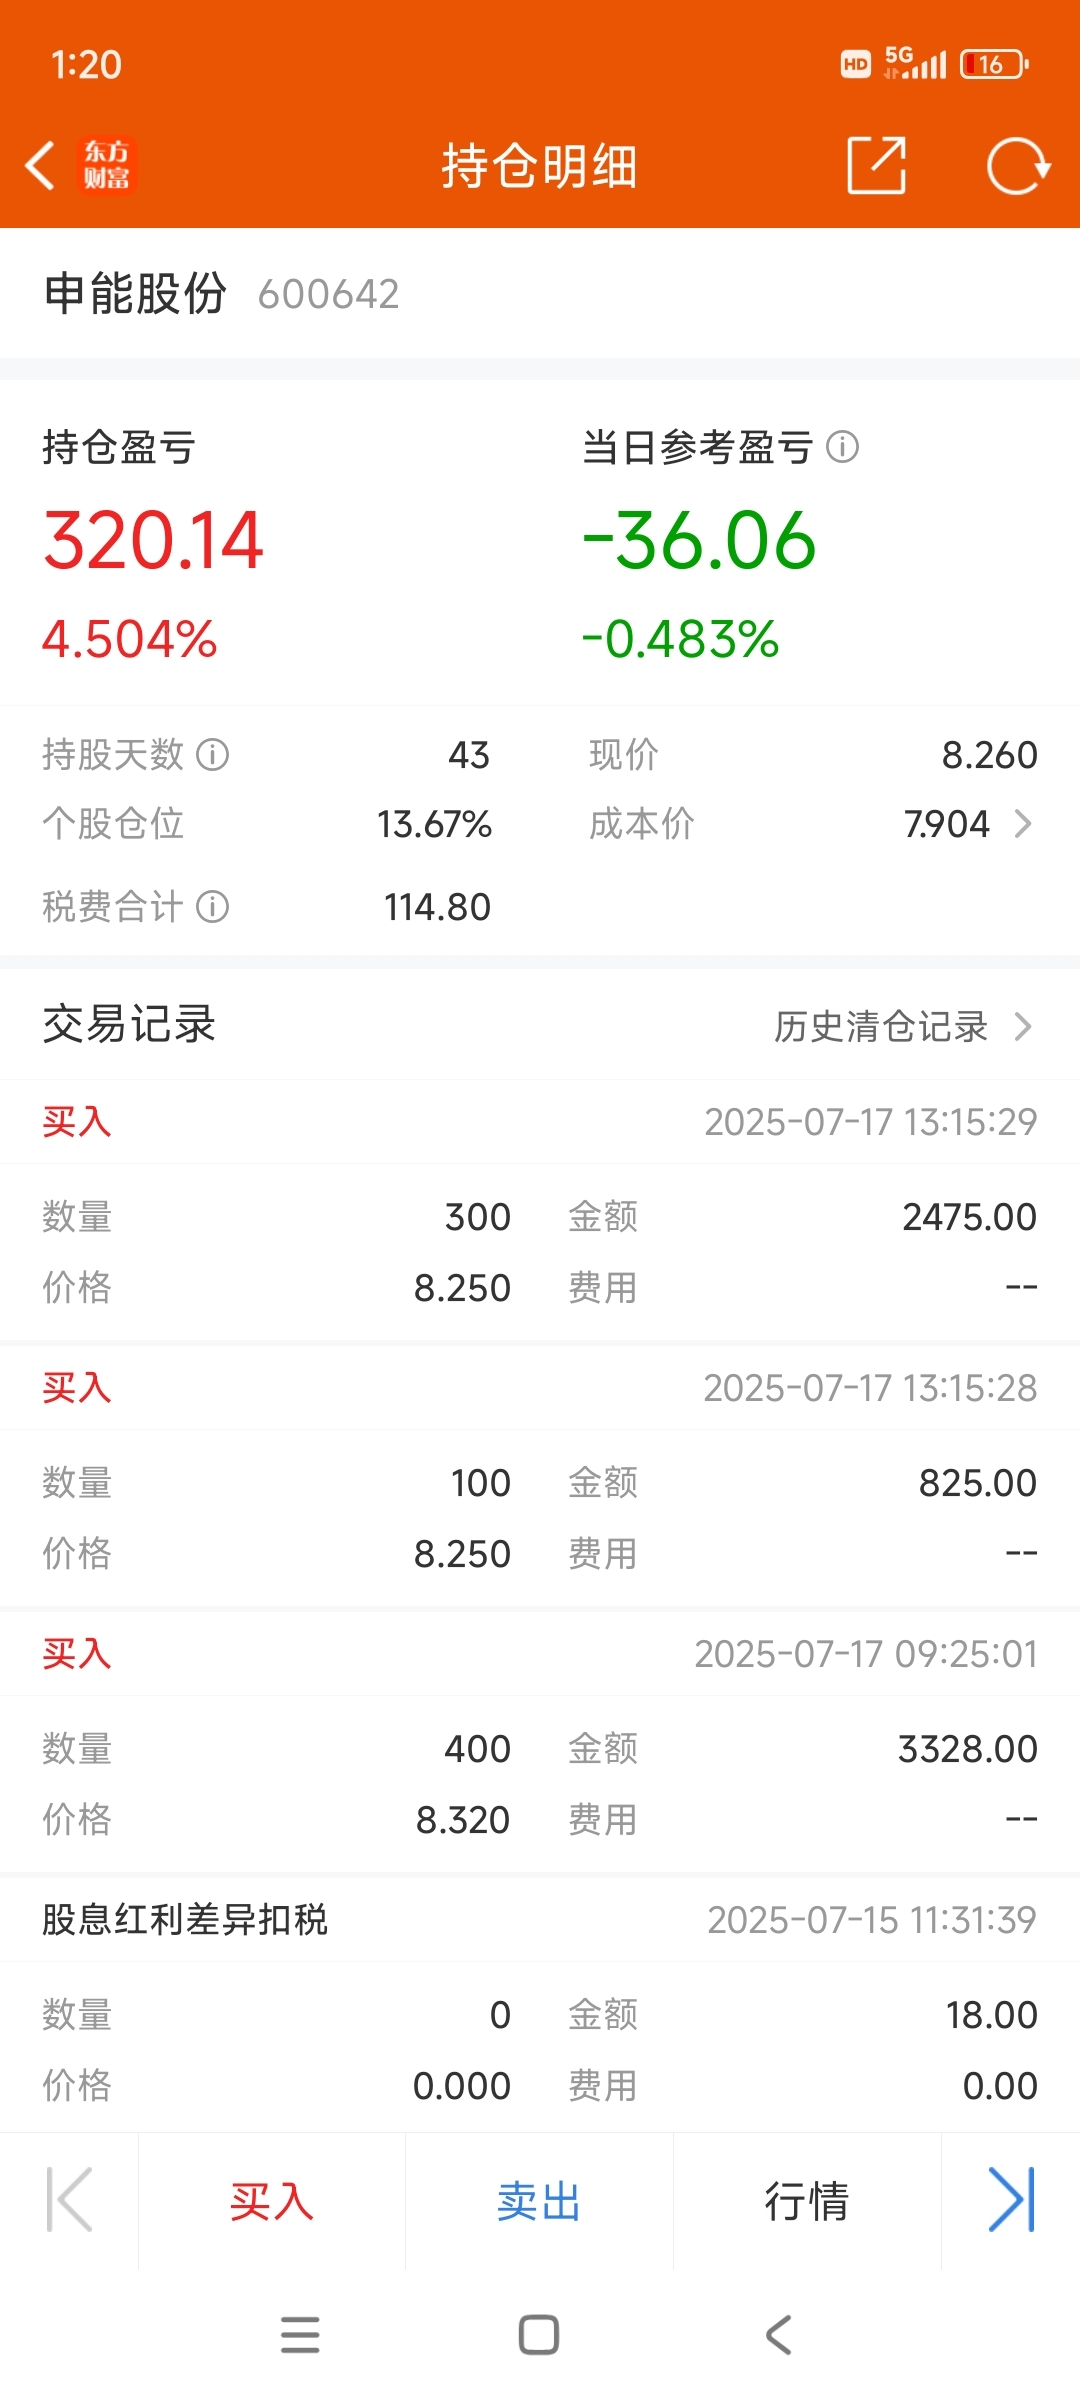Open the 买入 record at 13:15:29

point(540,1211)
